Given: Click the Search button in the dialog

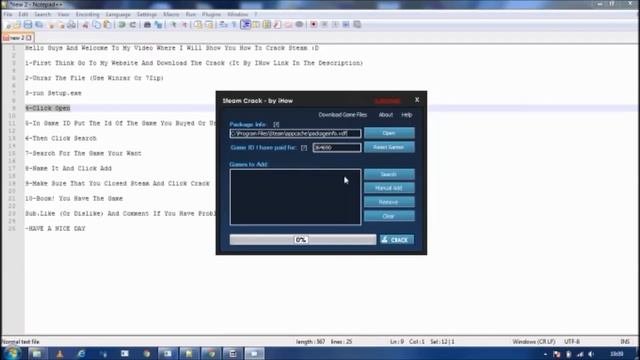Looking at the screenshot, I should pos(389,174).
